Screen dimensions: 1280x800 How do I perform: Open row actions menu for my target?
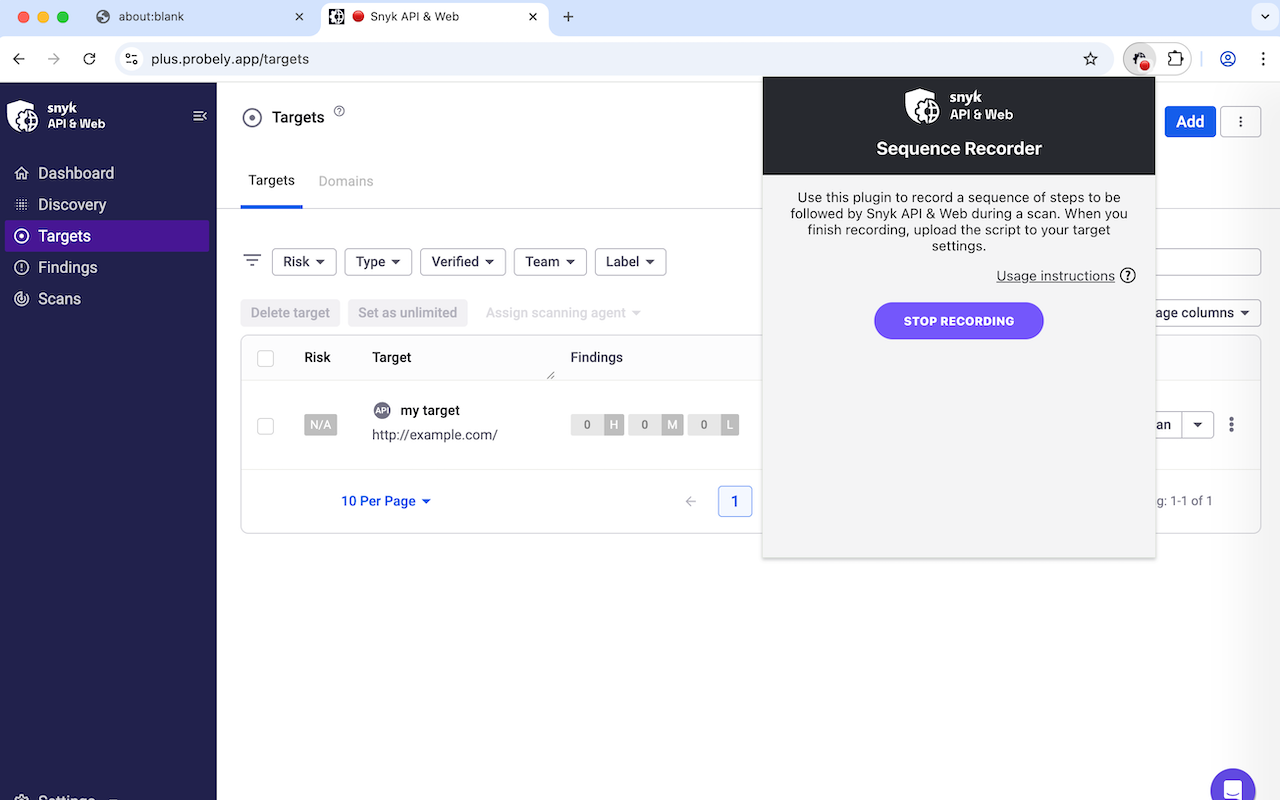pos(1231,424)
